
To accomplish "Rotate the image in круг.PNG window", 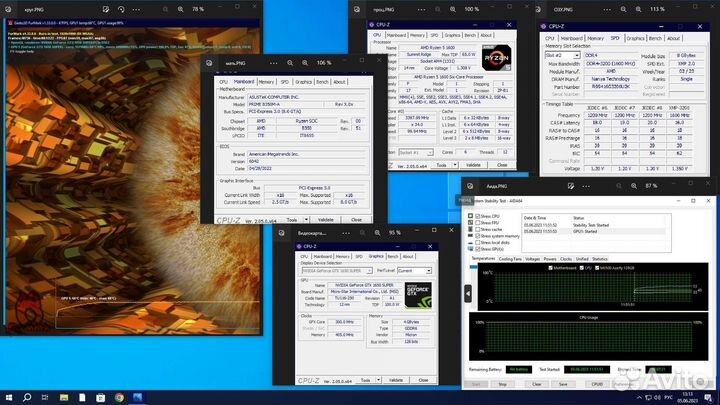I will click(x=121, y=9).
